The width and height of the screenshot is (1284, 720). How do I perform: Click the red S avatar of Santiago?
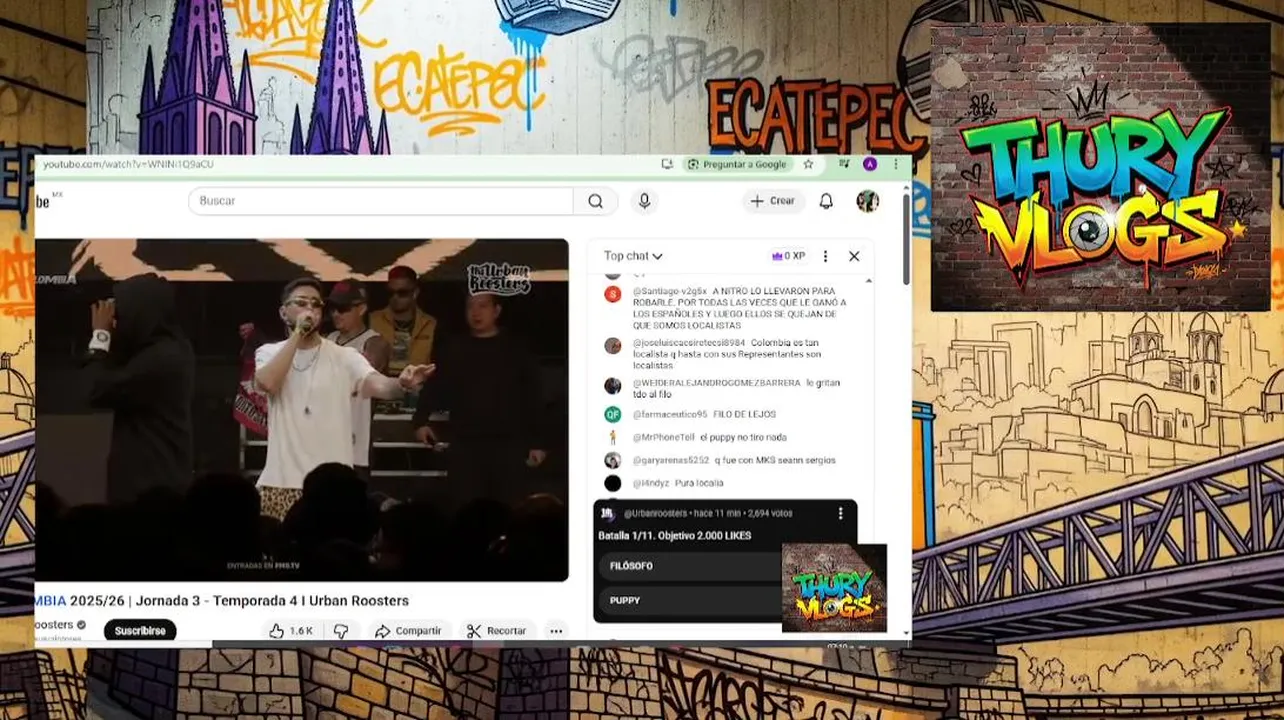point(612,294)
